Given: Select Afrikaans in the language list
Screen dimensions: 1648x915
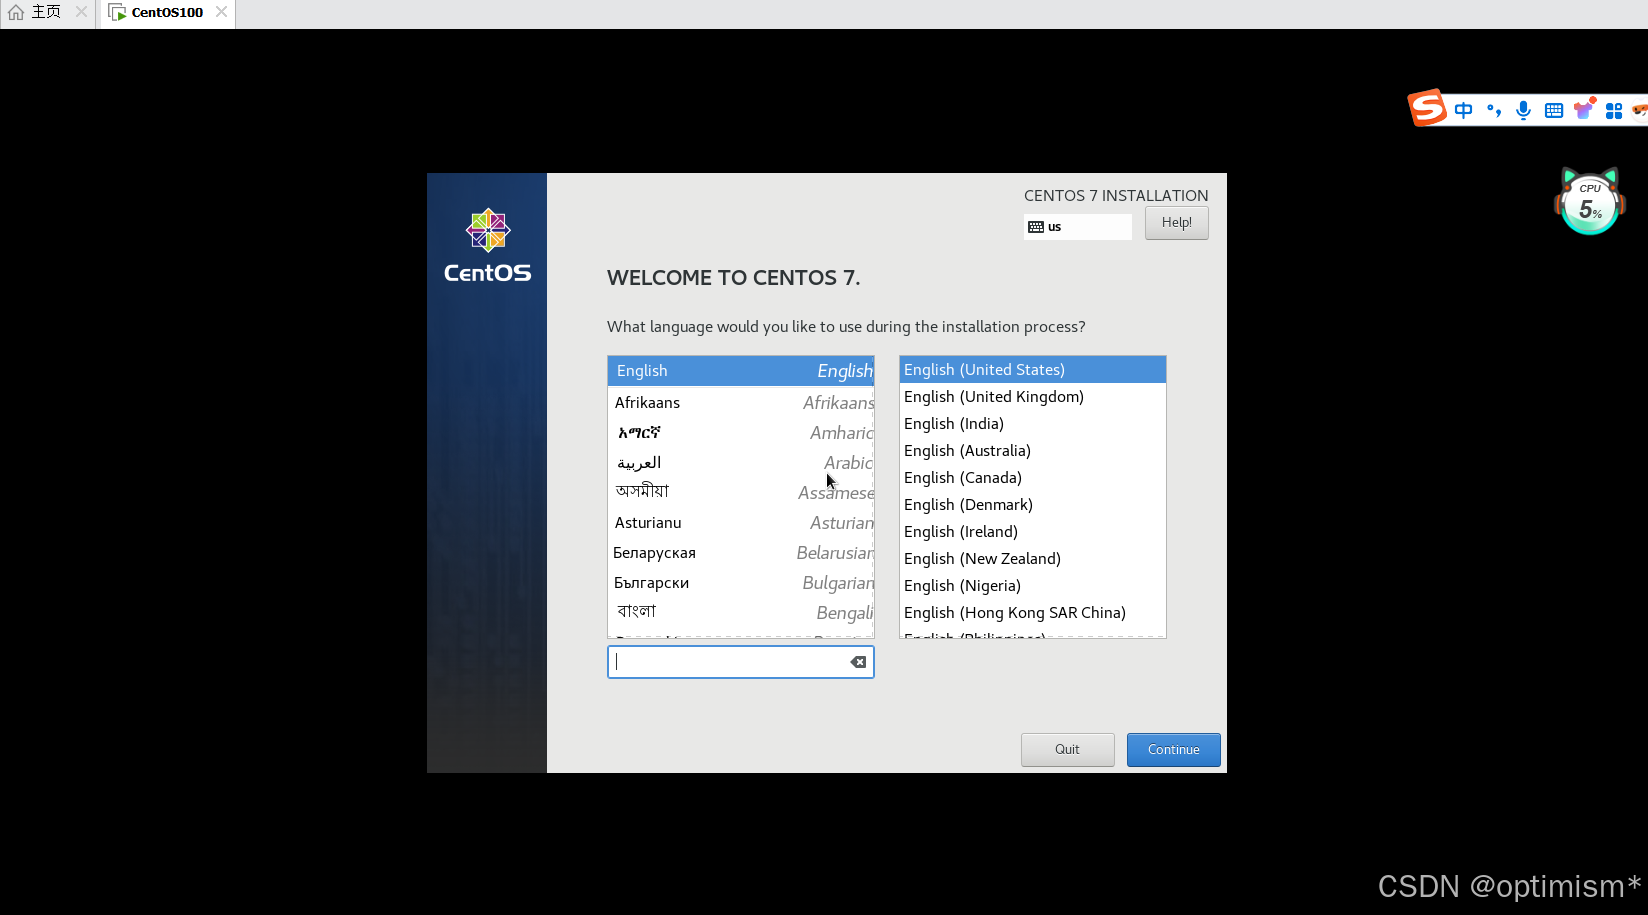Looking at the screenshot, I should pyautogui.click(x=741, y=402).
